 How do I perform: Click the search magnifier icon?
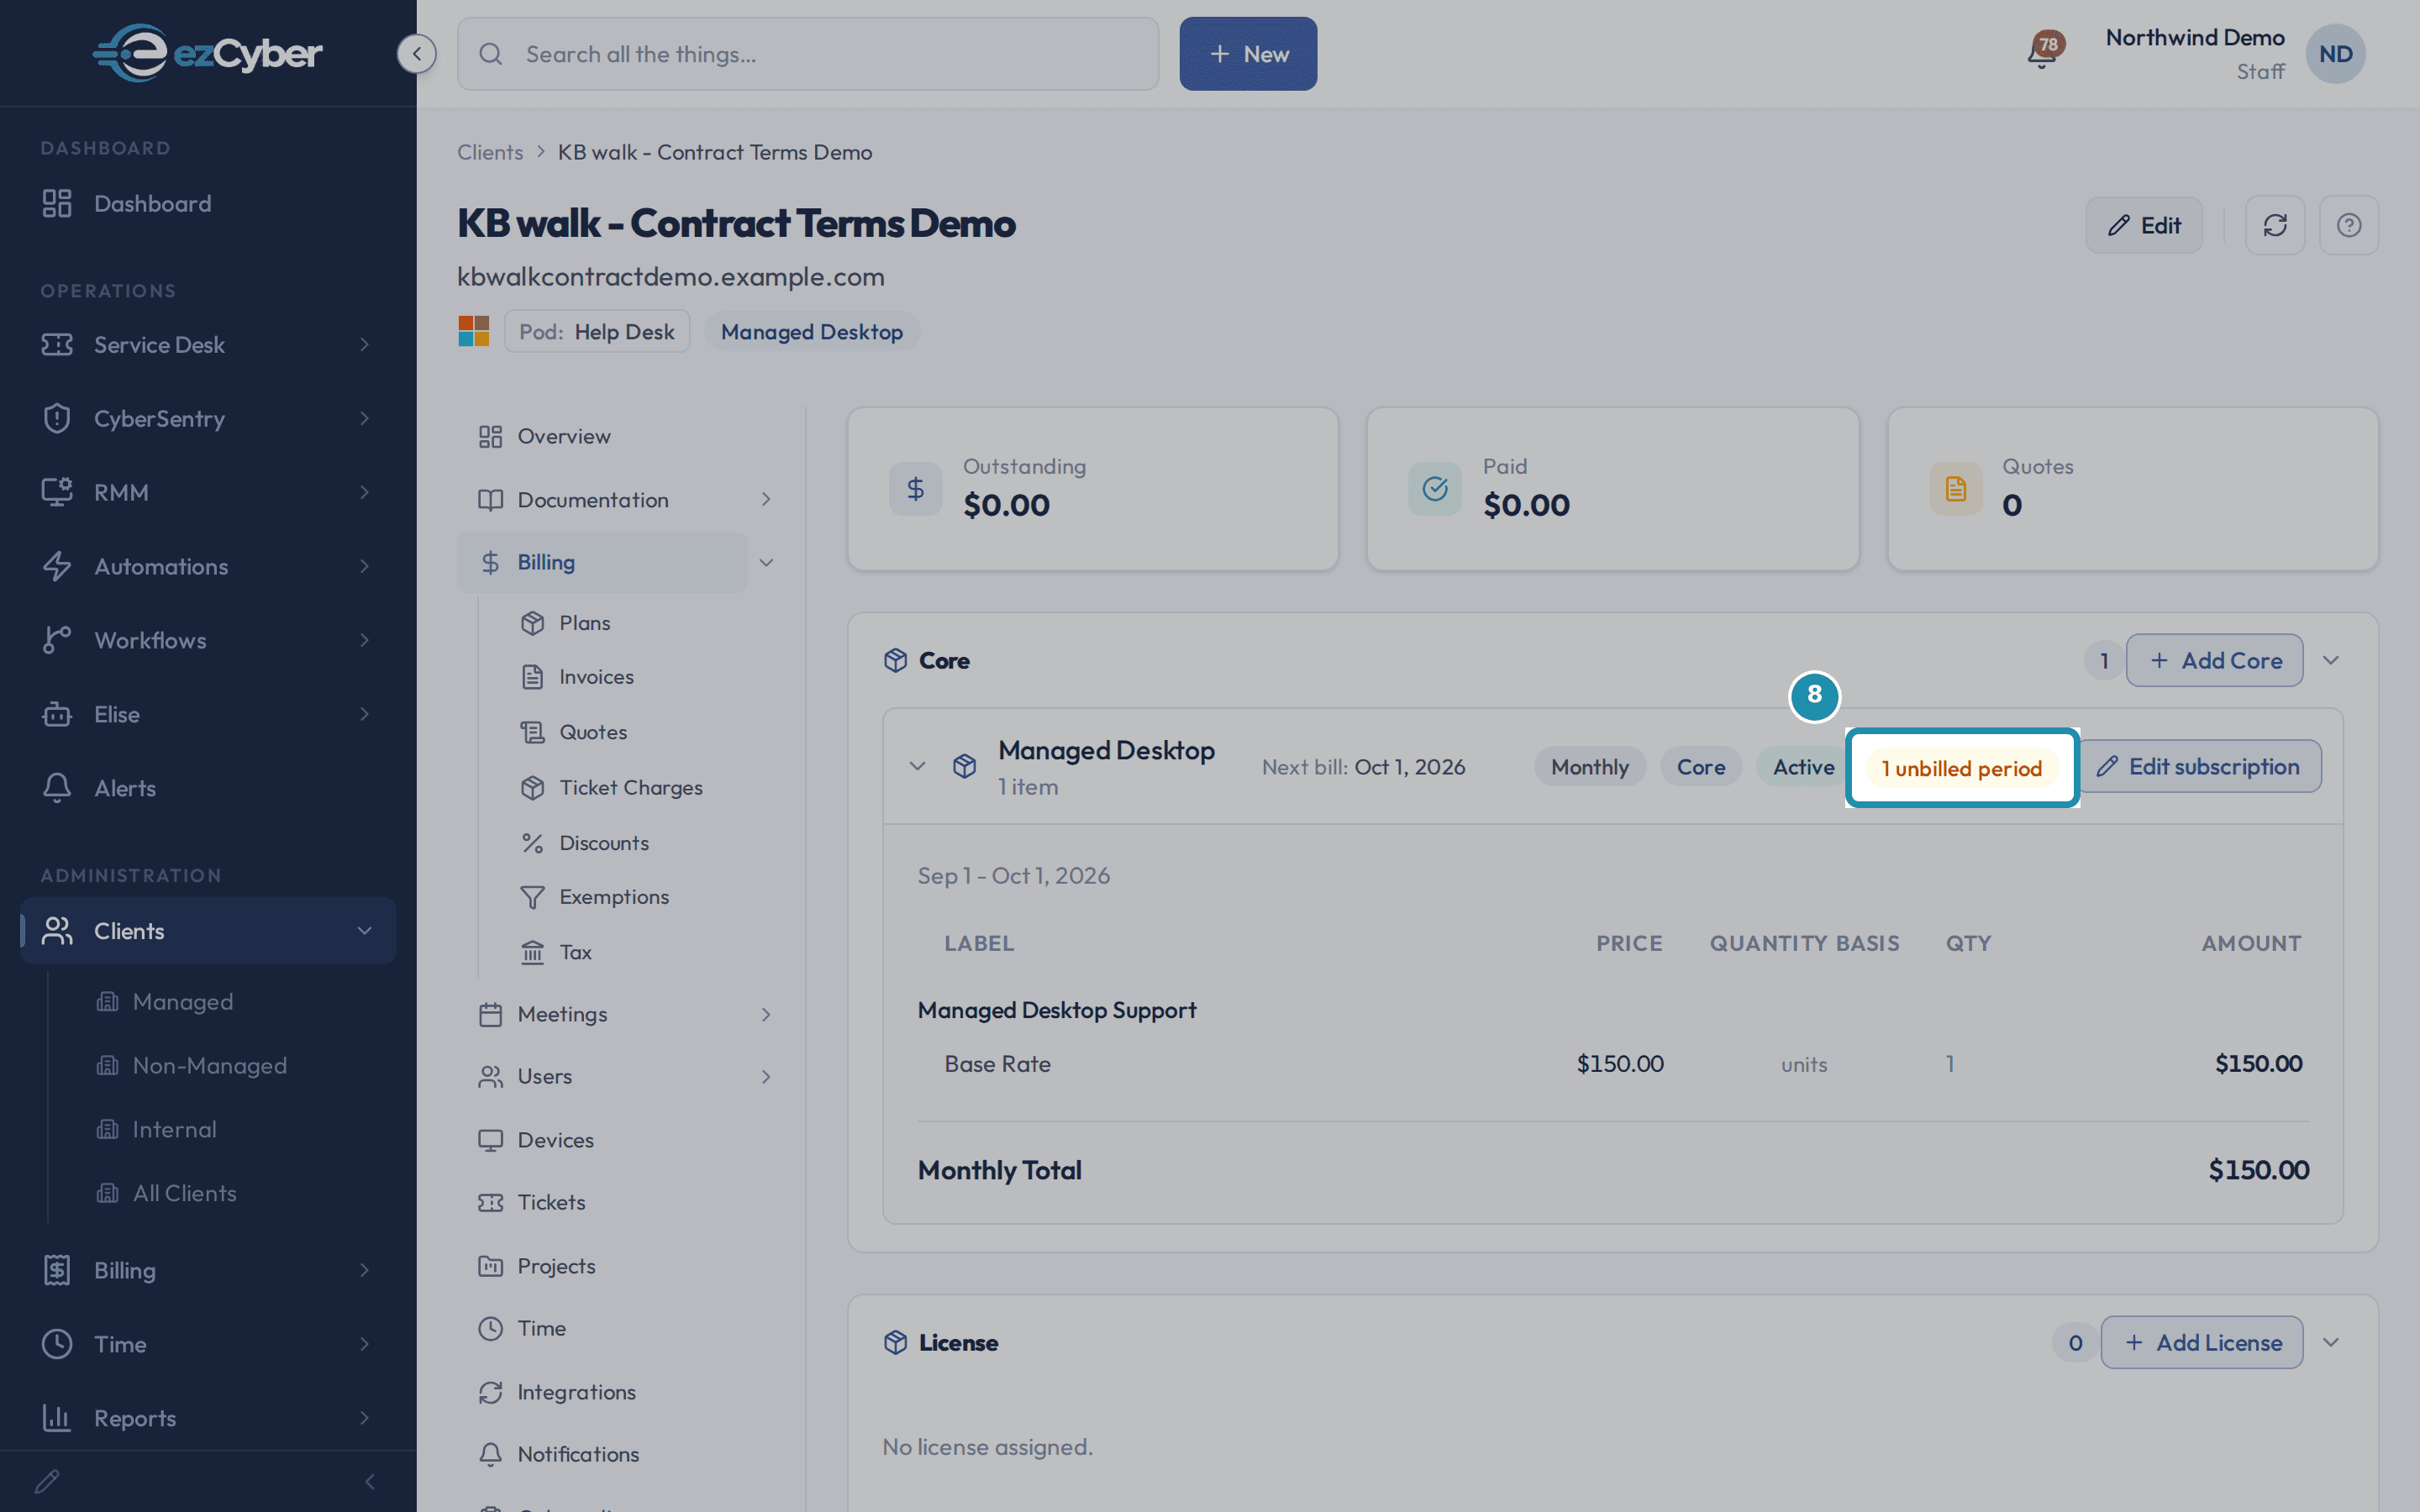click(490, 54)
